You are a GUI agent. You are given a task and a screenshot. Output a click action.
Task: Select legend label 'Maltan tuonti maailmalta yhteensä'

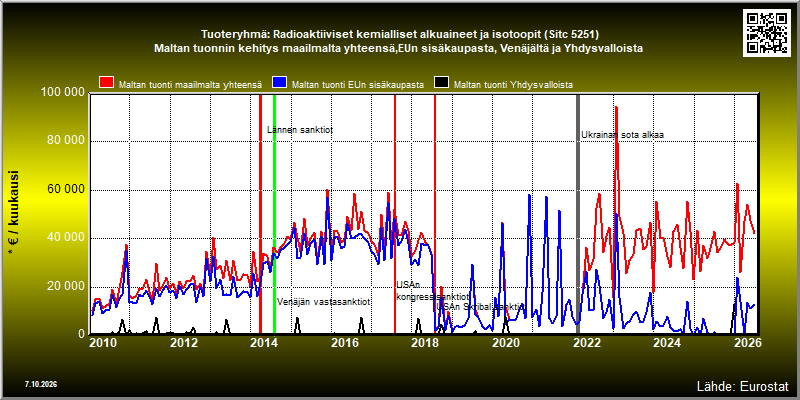[x=190, y=85]
